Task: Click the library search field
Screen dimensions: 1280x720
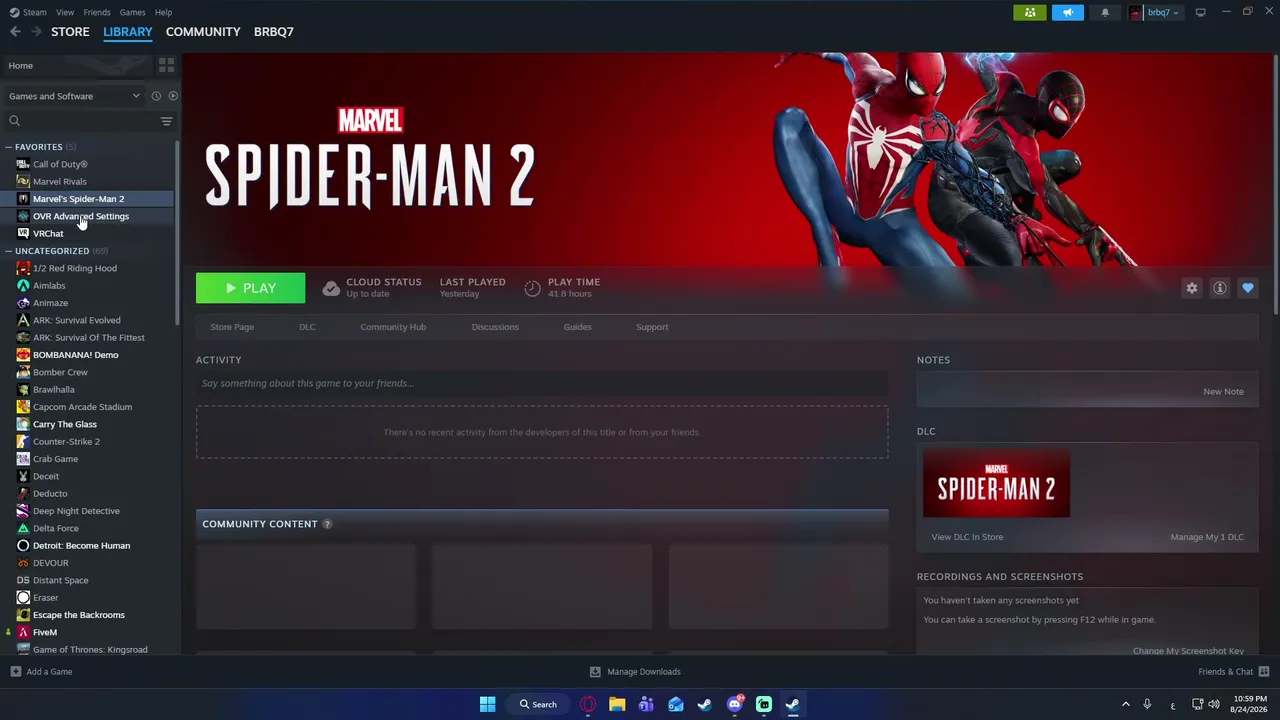Action: [80, 121]
